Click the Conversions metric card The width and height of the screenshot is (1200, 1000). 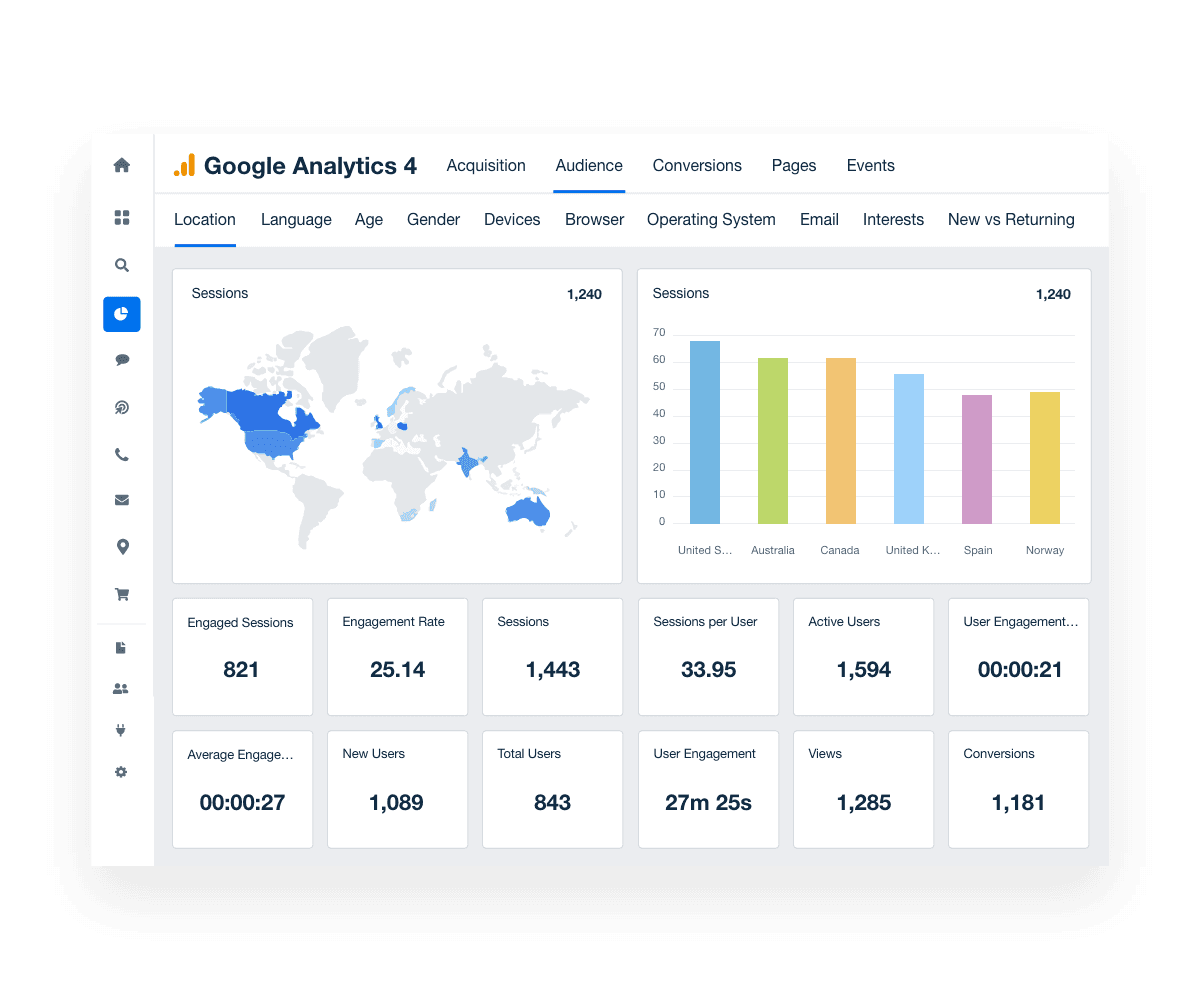[1018, 789]
